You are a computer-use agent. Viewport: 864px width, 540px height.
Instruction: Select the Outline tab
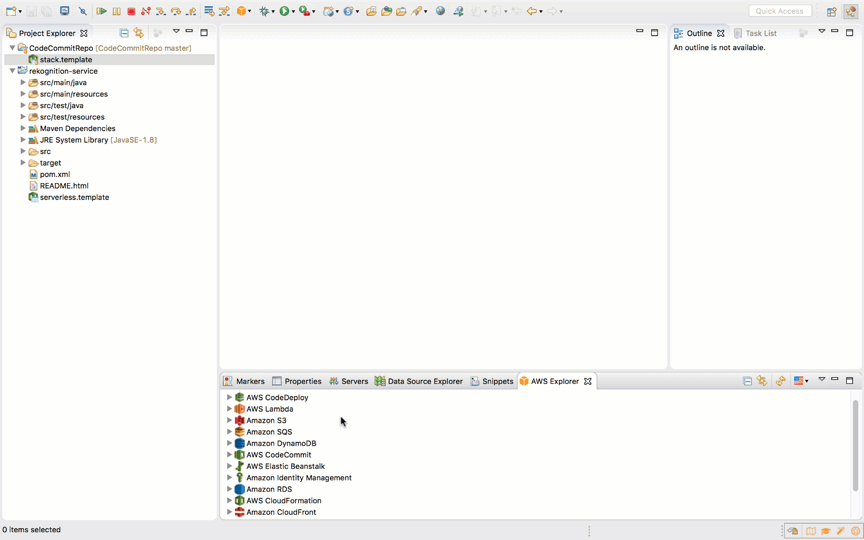(x=693, y=33)
